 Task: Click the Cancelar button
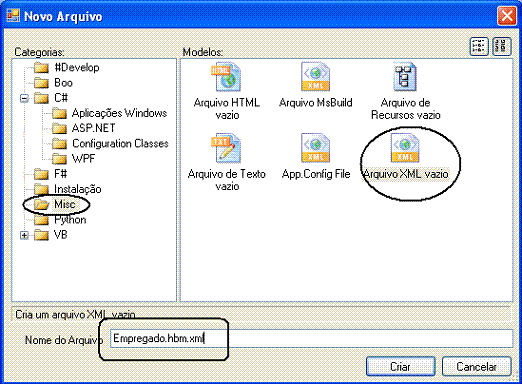coord(477,367)
